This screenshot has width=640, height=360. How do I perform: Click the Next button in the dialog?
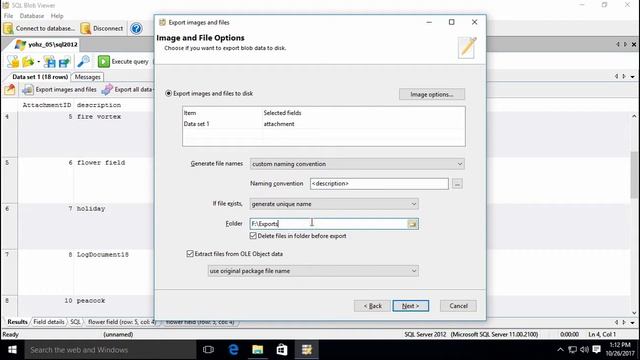(410, 306)
